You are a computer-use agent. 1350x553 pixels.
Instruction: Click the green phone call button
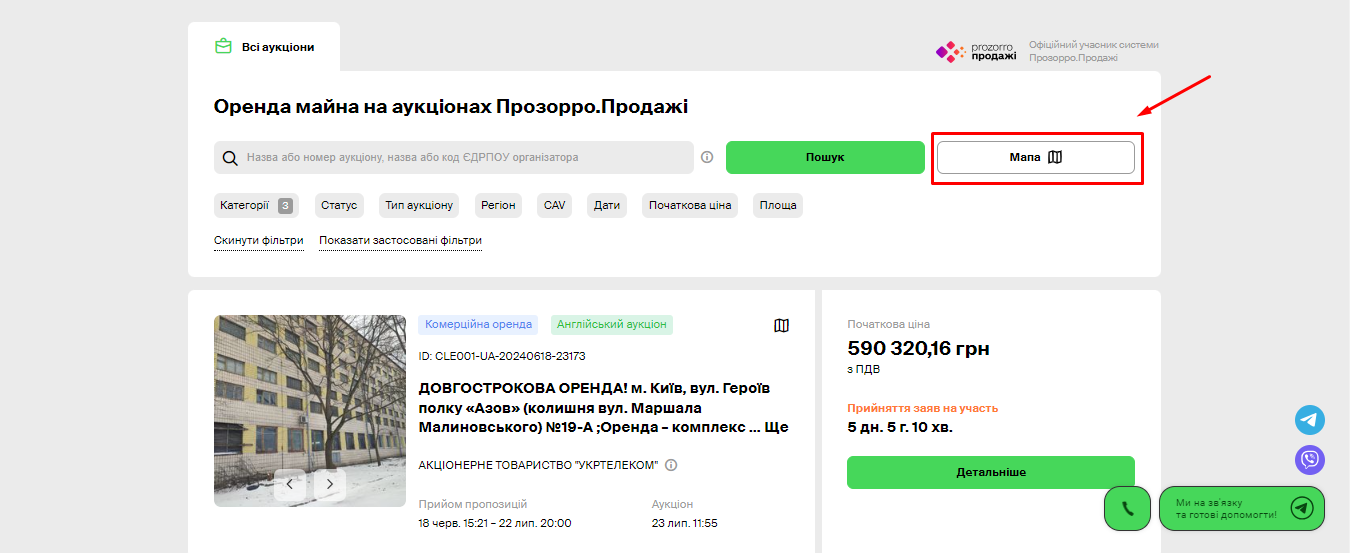[1127, 508]
